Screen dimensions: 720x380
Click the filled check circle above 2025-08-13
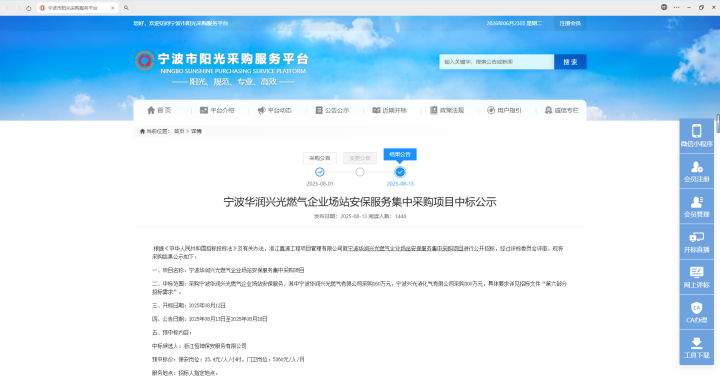[x=400, y=172]
